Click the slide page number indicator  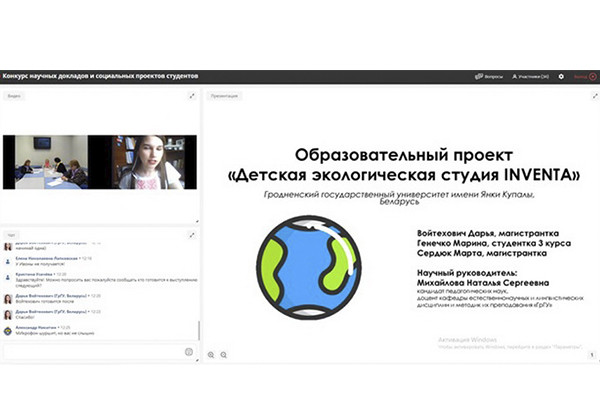(591, 355)
